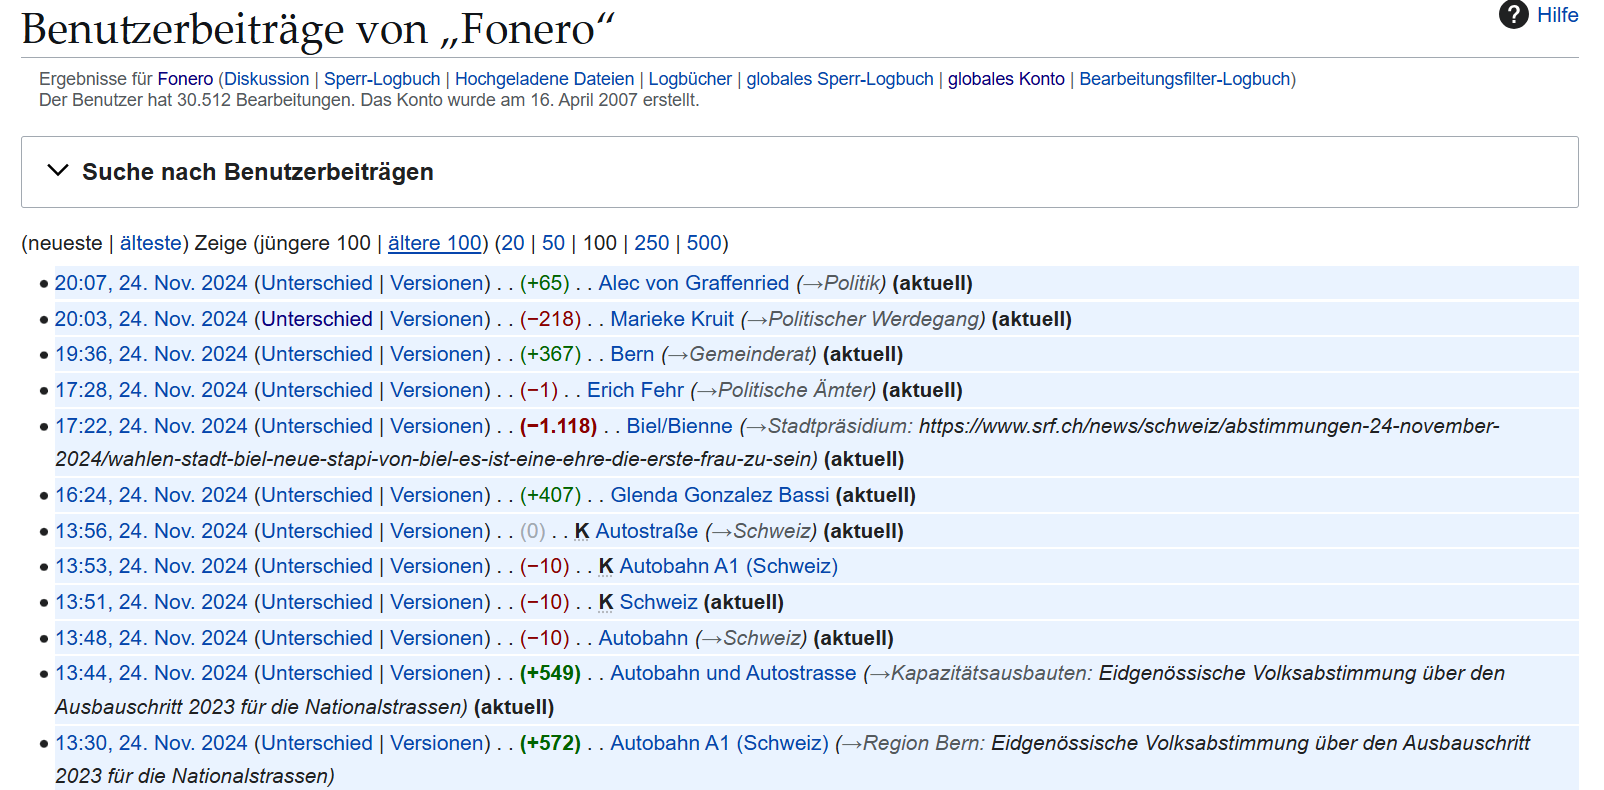Image resolution: width=1604 pixels, height=790 pixels.
Task: Show ältere 100 contributions
Action: click(x=435, y=243)
